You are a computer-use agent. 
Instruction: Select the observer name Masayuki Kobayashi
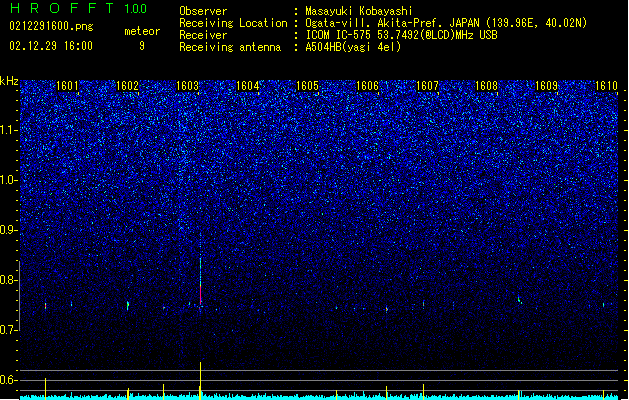pyautogui.click(x=359, y=11)
